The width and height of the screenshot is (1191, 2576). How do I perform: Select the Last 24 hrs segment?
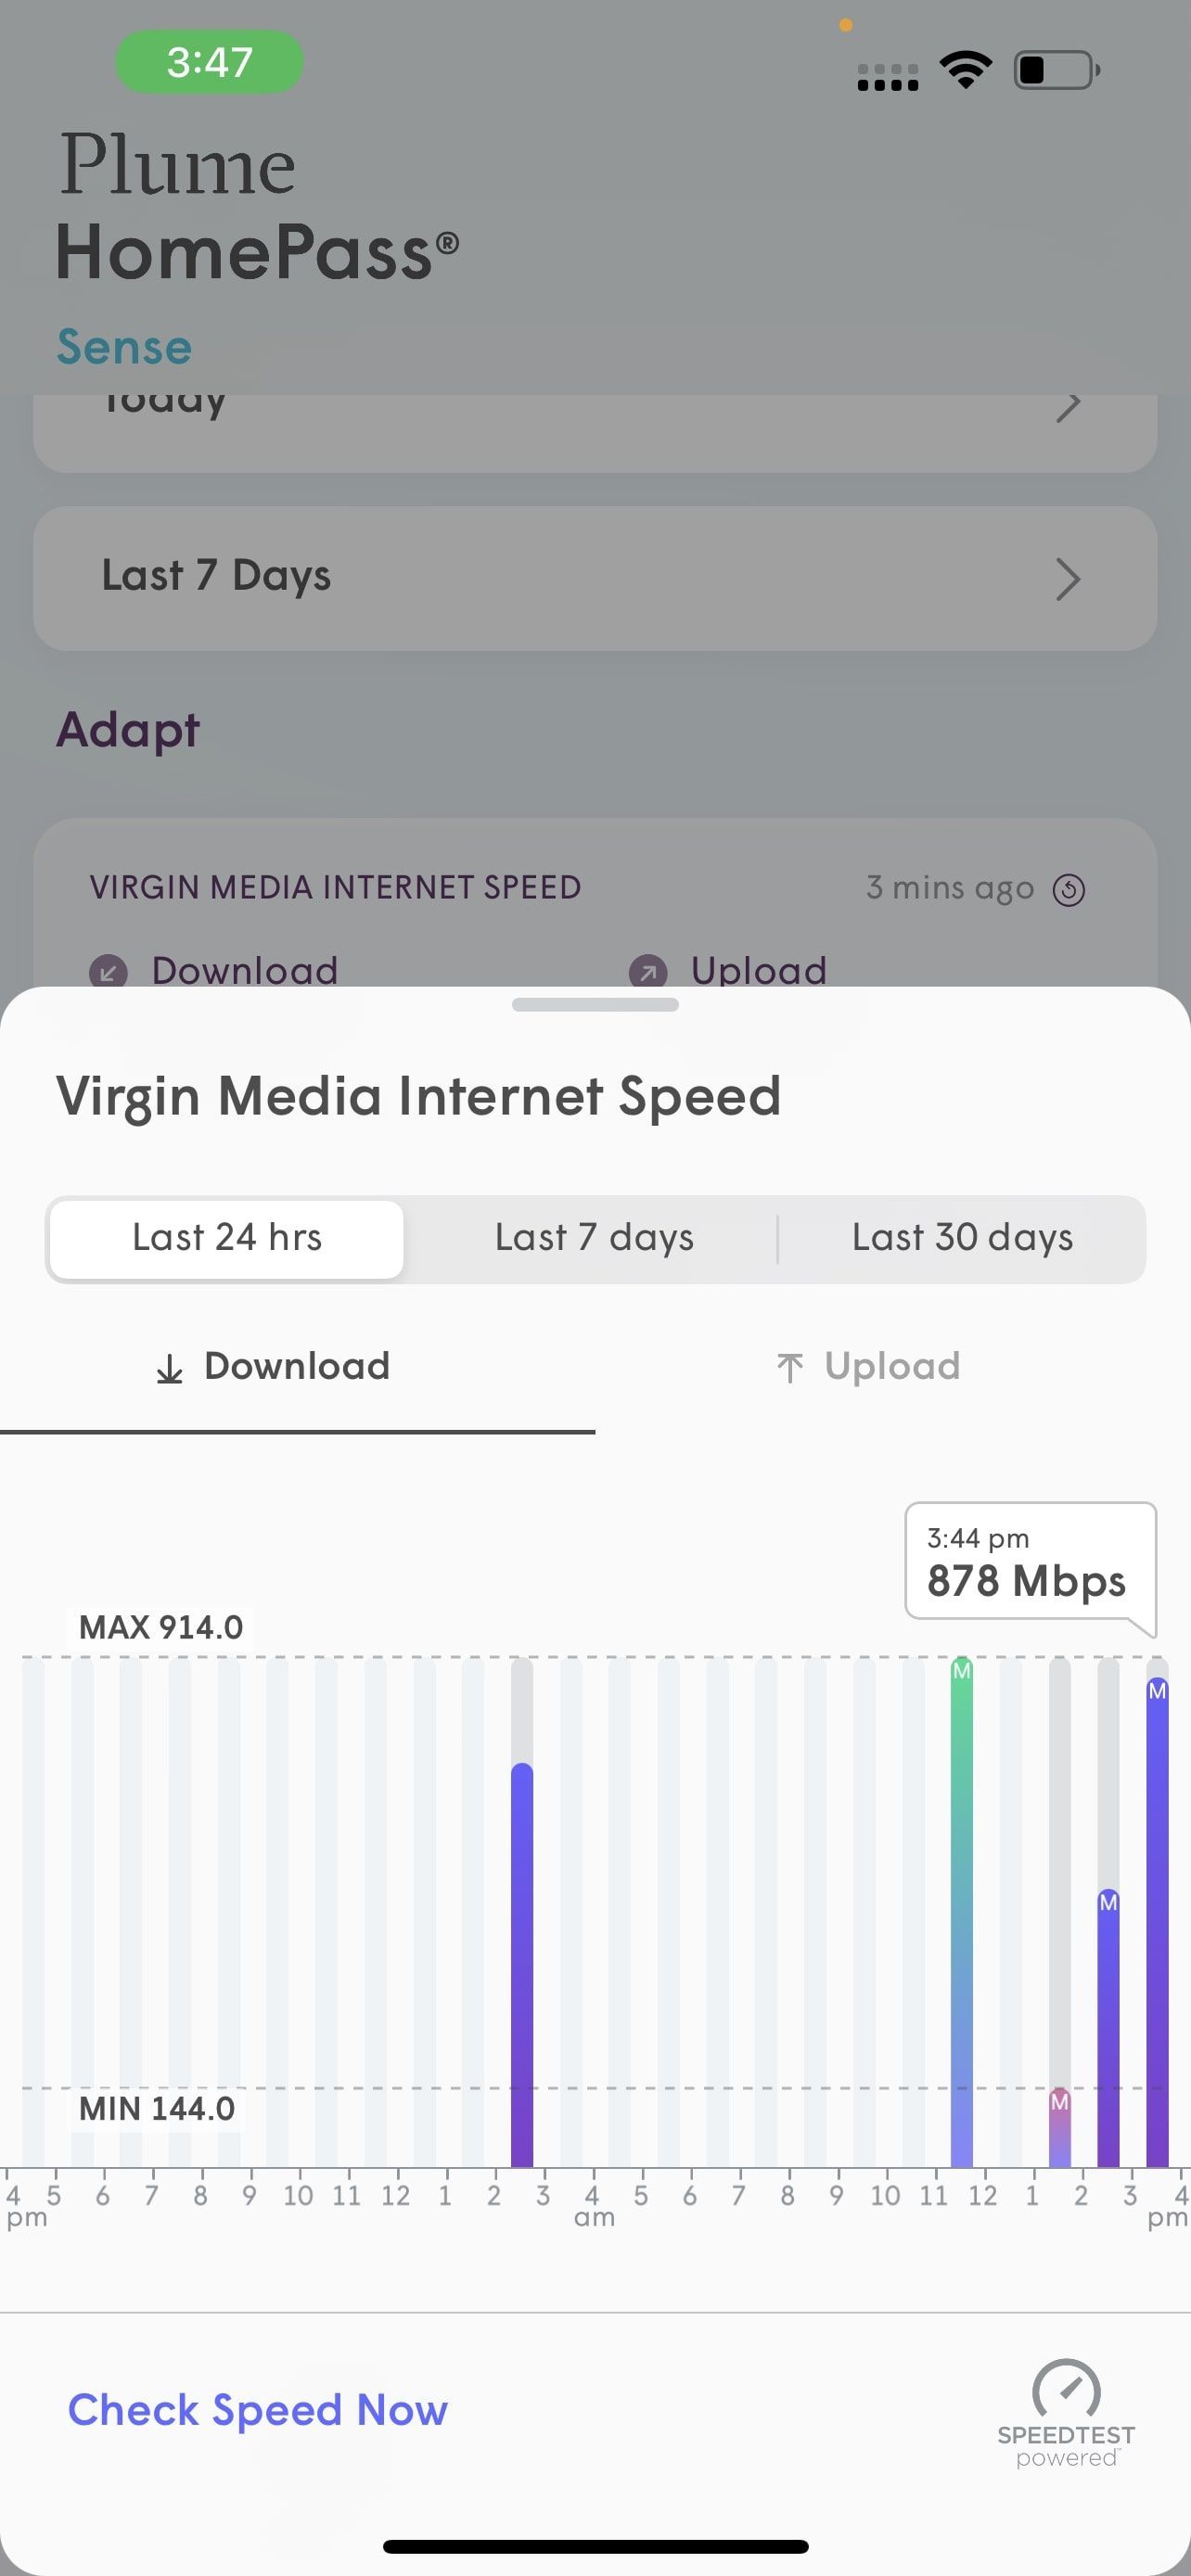227,1239
